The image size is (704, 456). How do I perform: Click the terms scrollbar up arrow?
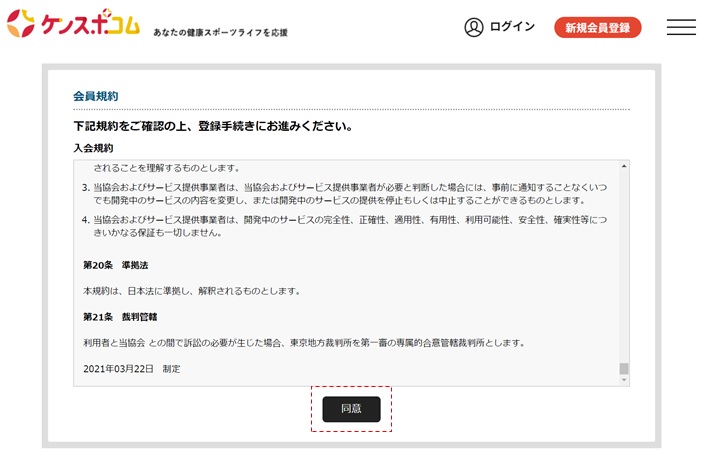(624, 167)
